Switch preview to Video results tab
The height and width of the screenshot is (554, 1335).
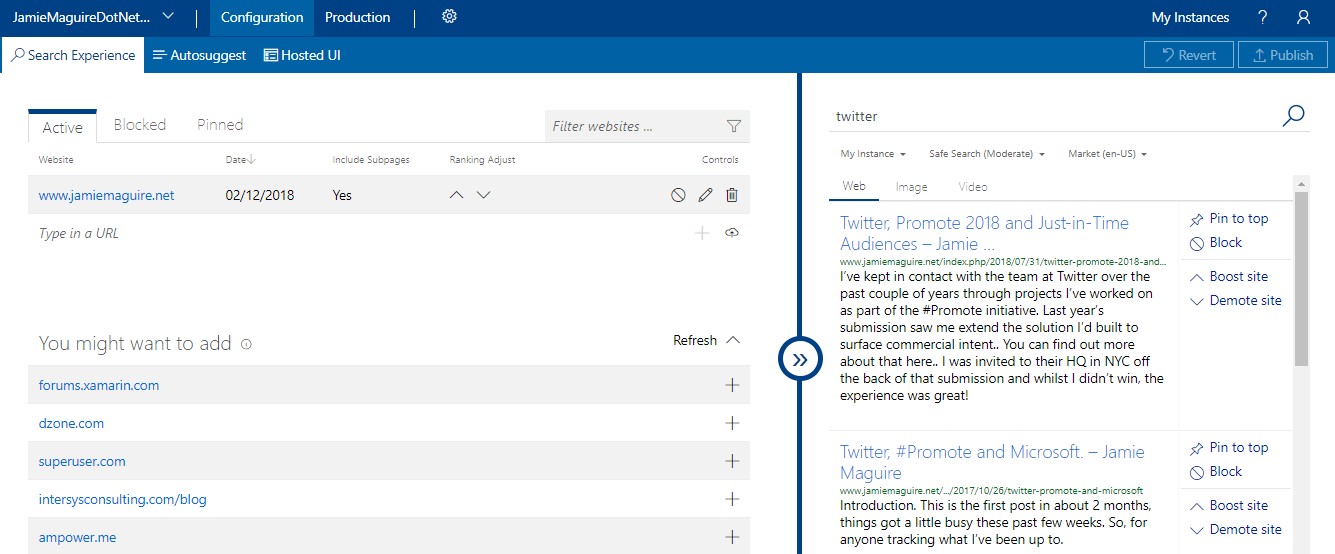[x=973, y=187]
